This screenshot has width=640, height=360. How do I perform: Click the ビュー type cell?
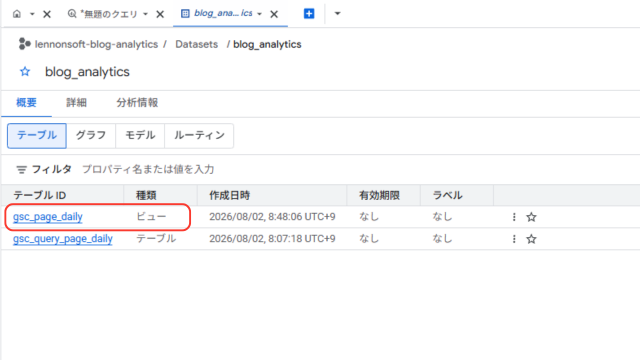click(151, 216)
